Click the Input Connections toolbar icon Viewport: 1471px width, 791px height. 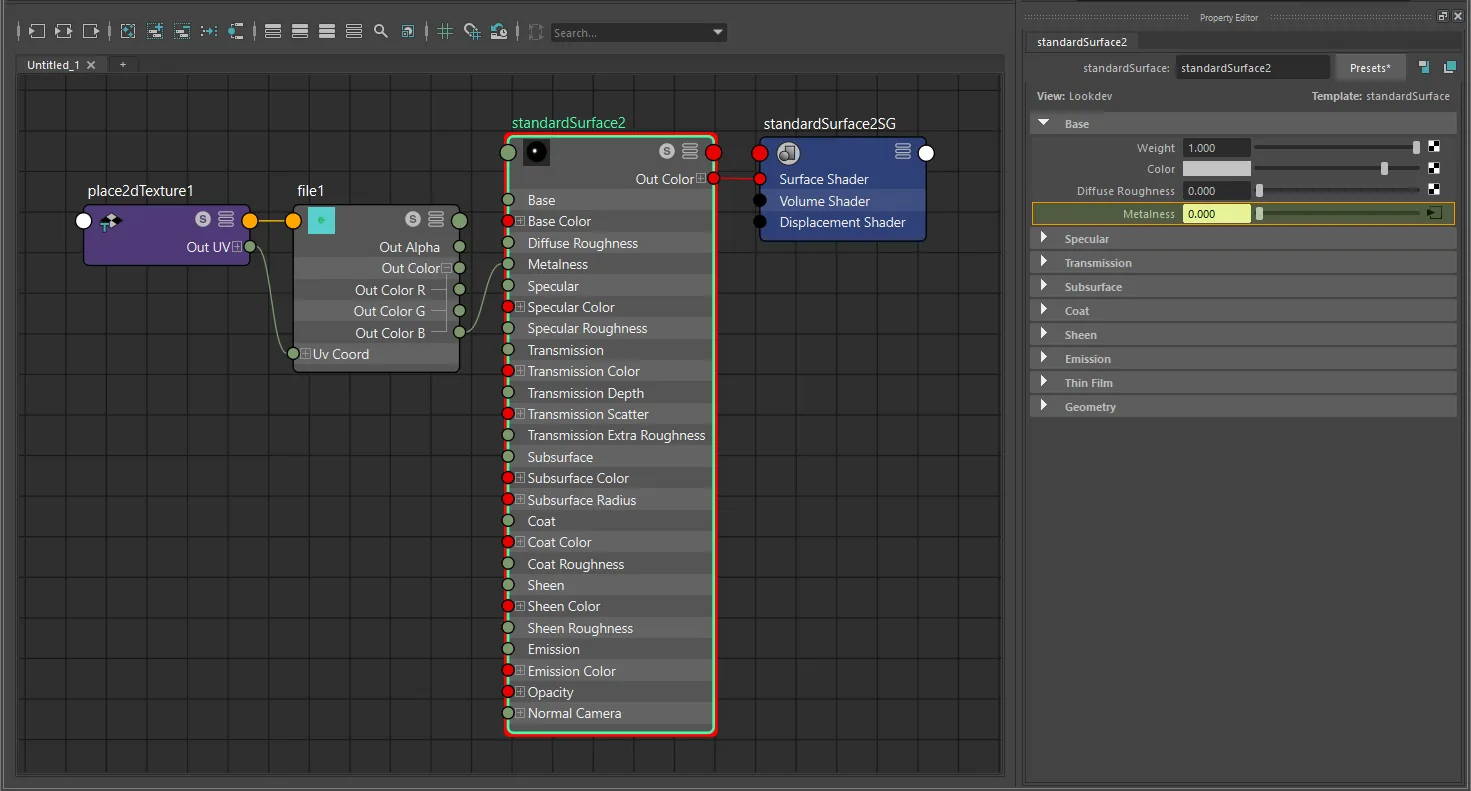point(37,32)
